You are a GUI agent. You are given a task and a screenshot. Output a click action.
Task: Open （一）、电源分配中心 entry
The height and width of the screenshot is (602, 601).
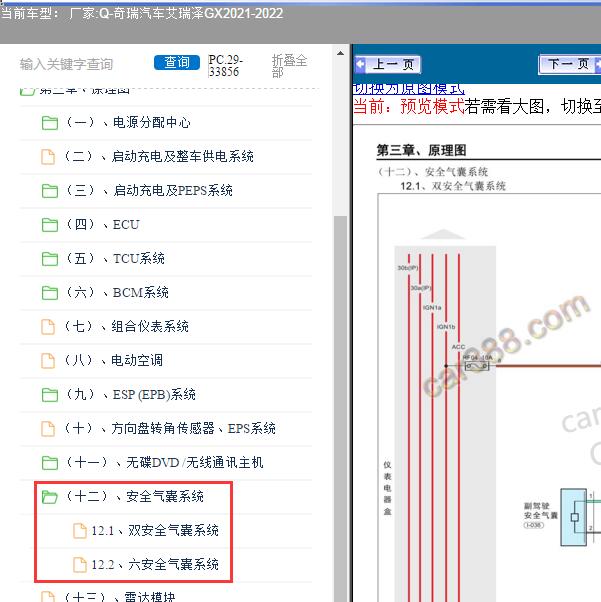click(128, 122)
